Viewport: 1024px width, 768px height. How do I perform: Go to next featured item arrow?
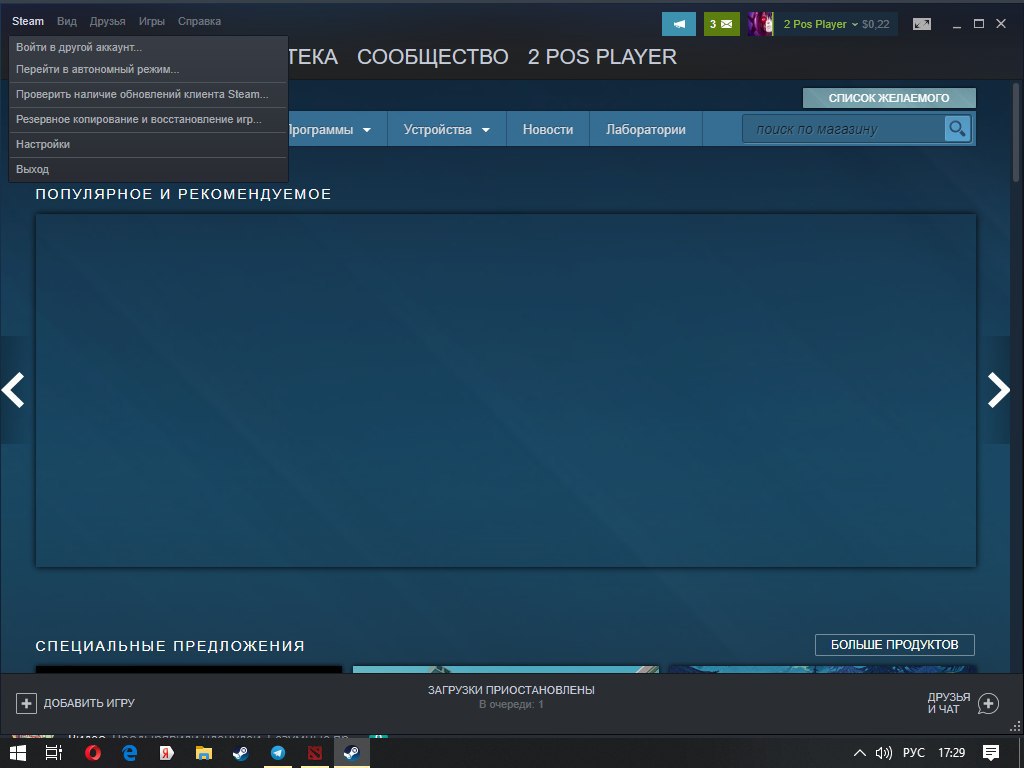coord(999,390)
